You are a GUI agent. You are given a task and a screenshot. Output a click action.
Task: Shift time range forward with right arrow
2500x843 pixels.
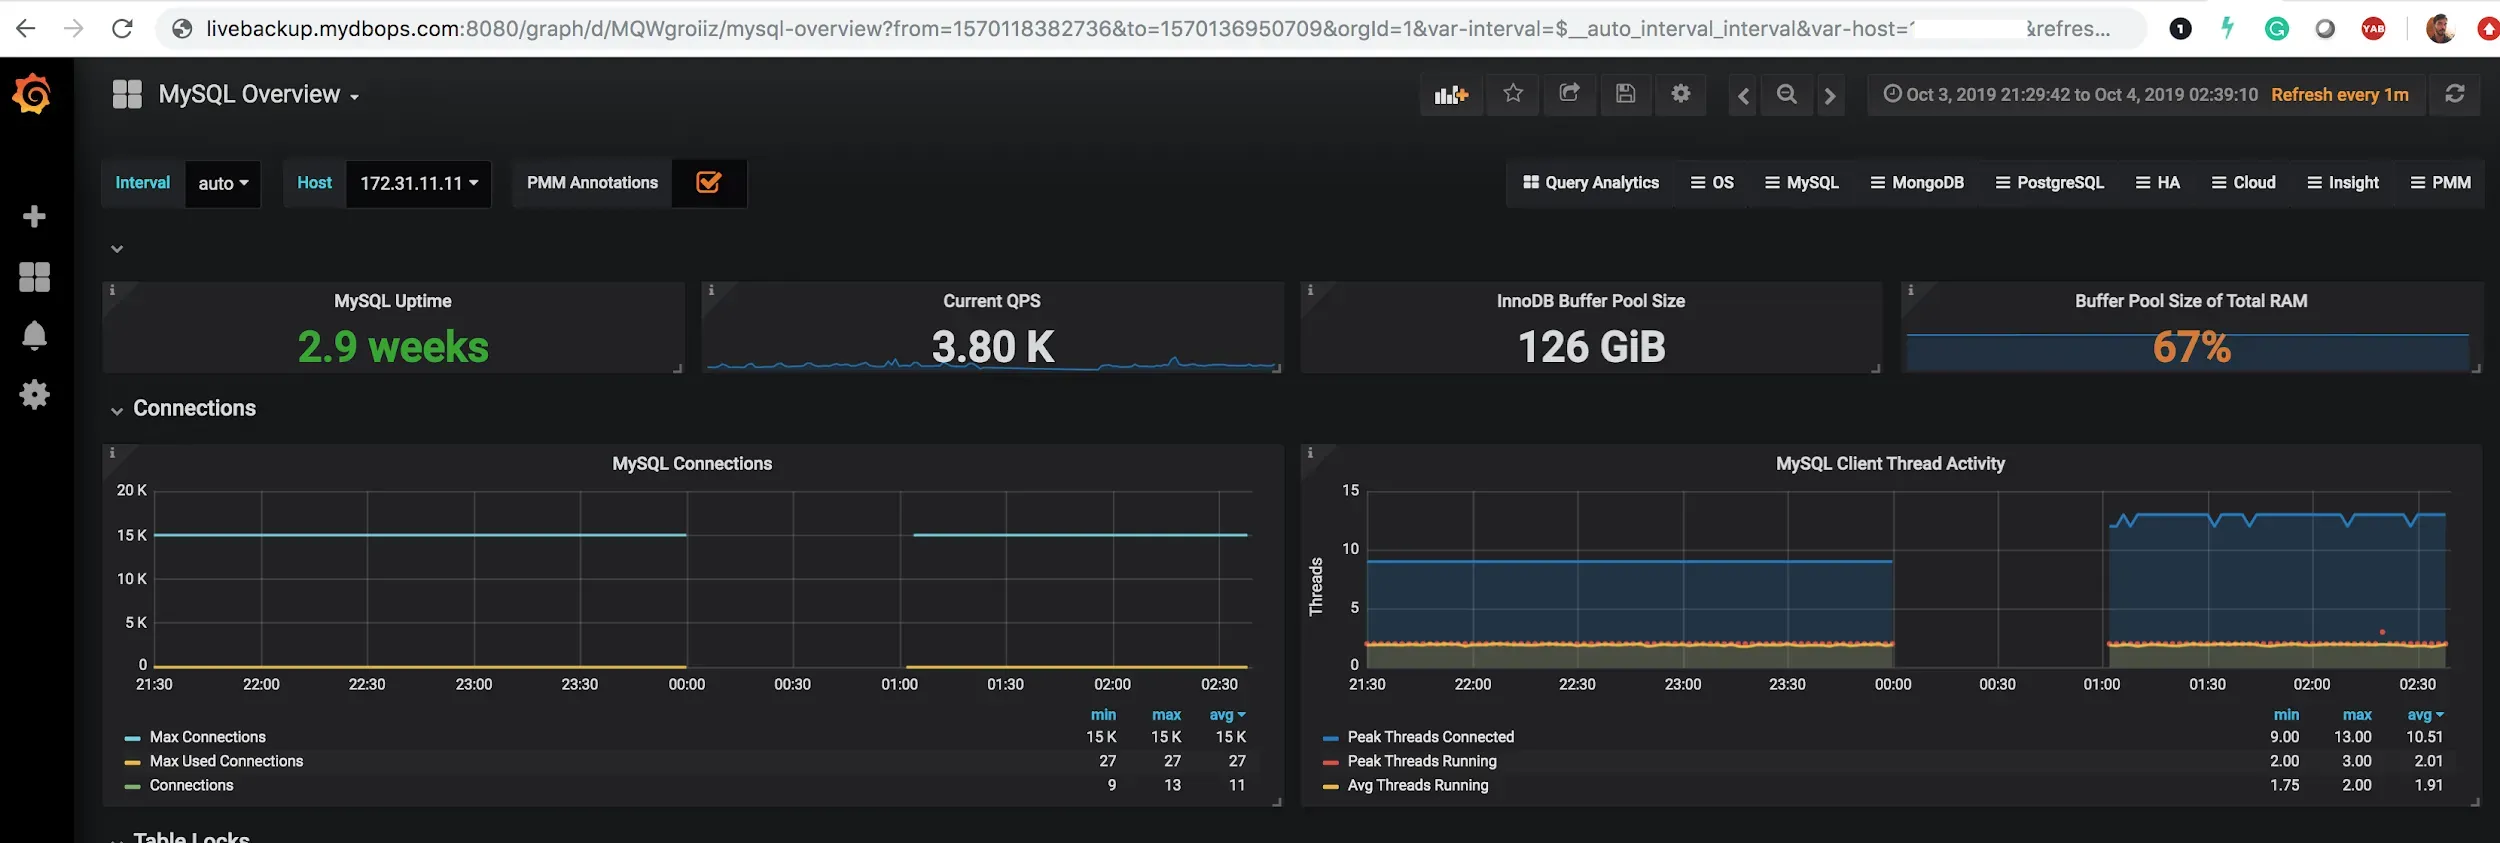pos(1830,96)
